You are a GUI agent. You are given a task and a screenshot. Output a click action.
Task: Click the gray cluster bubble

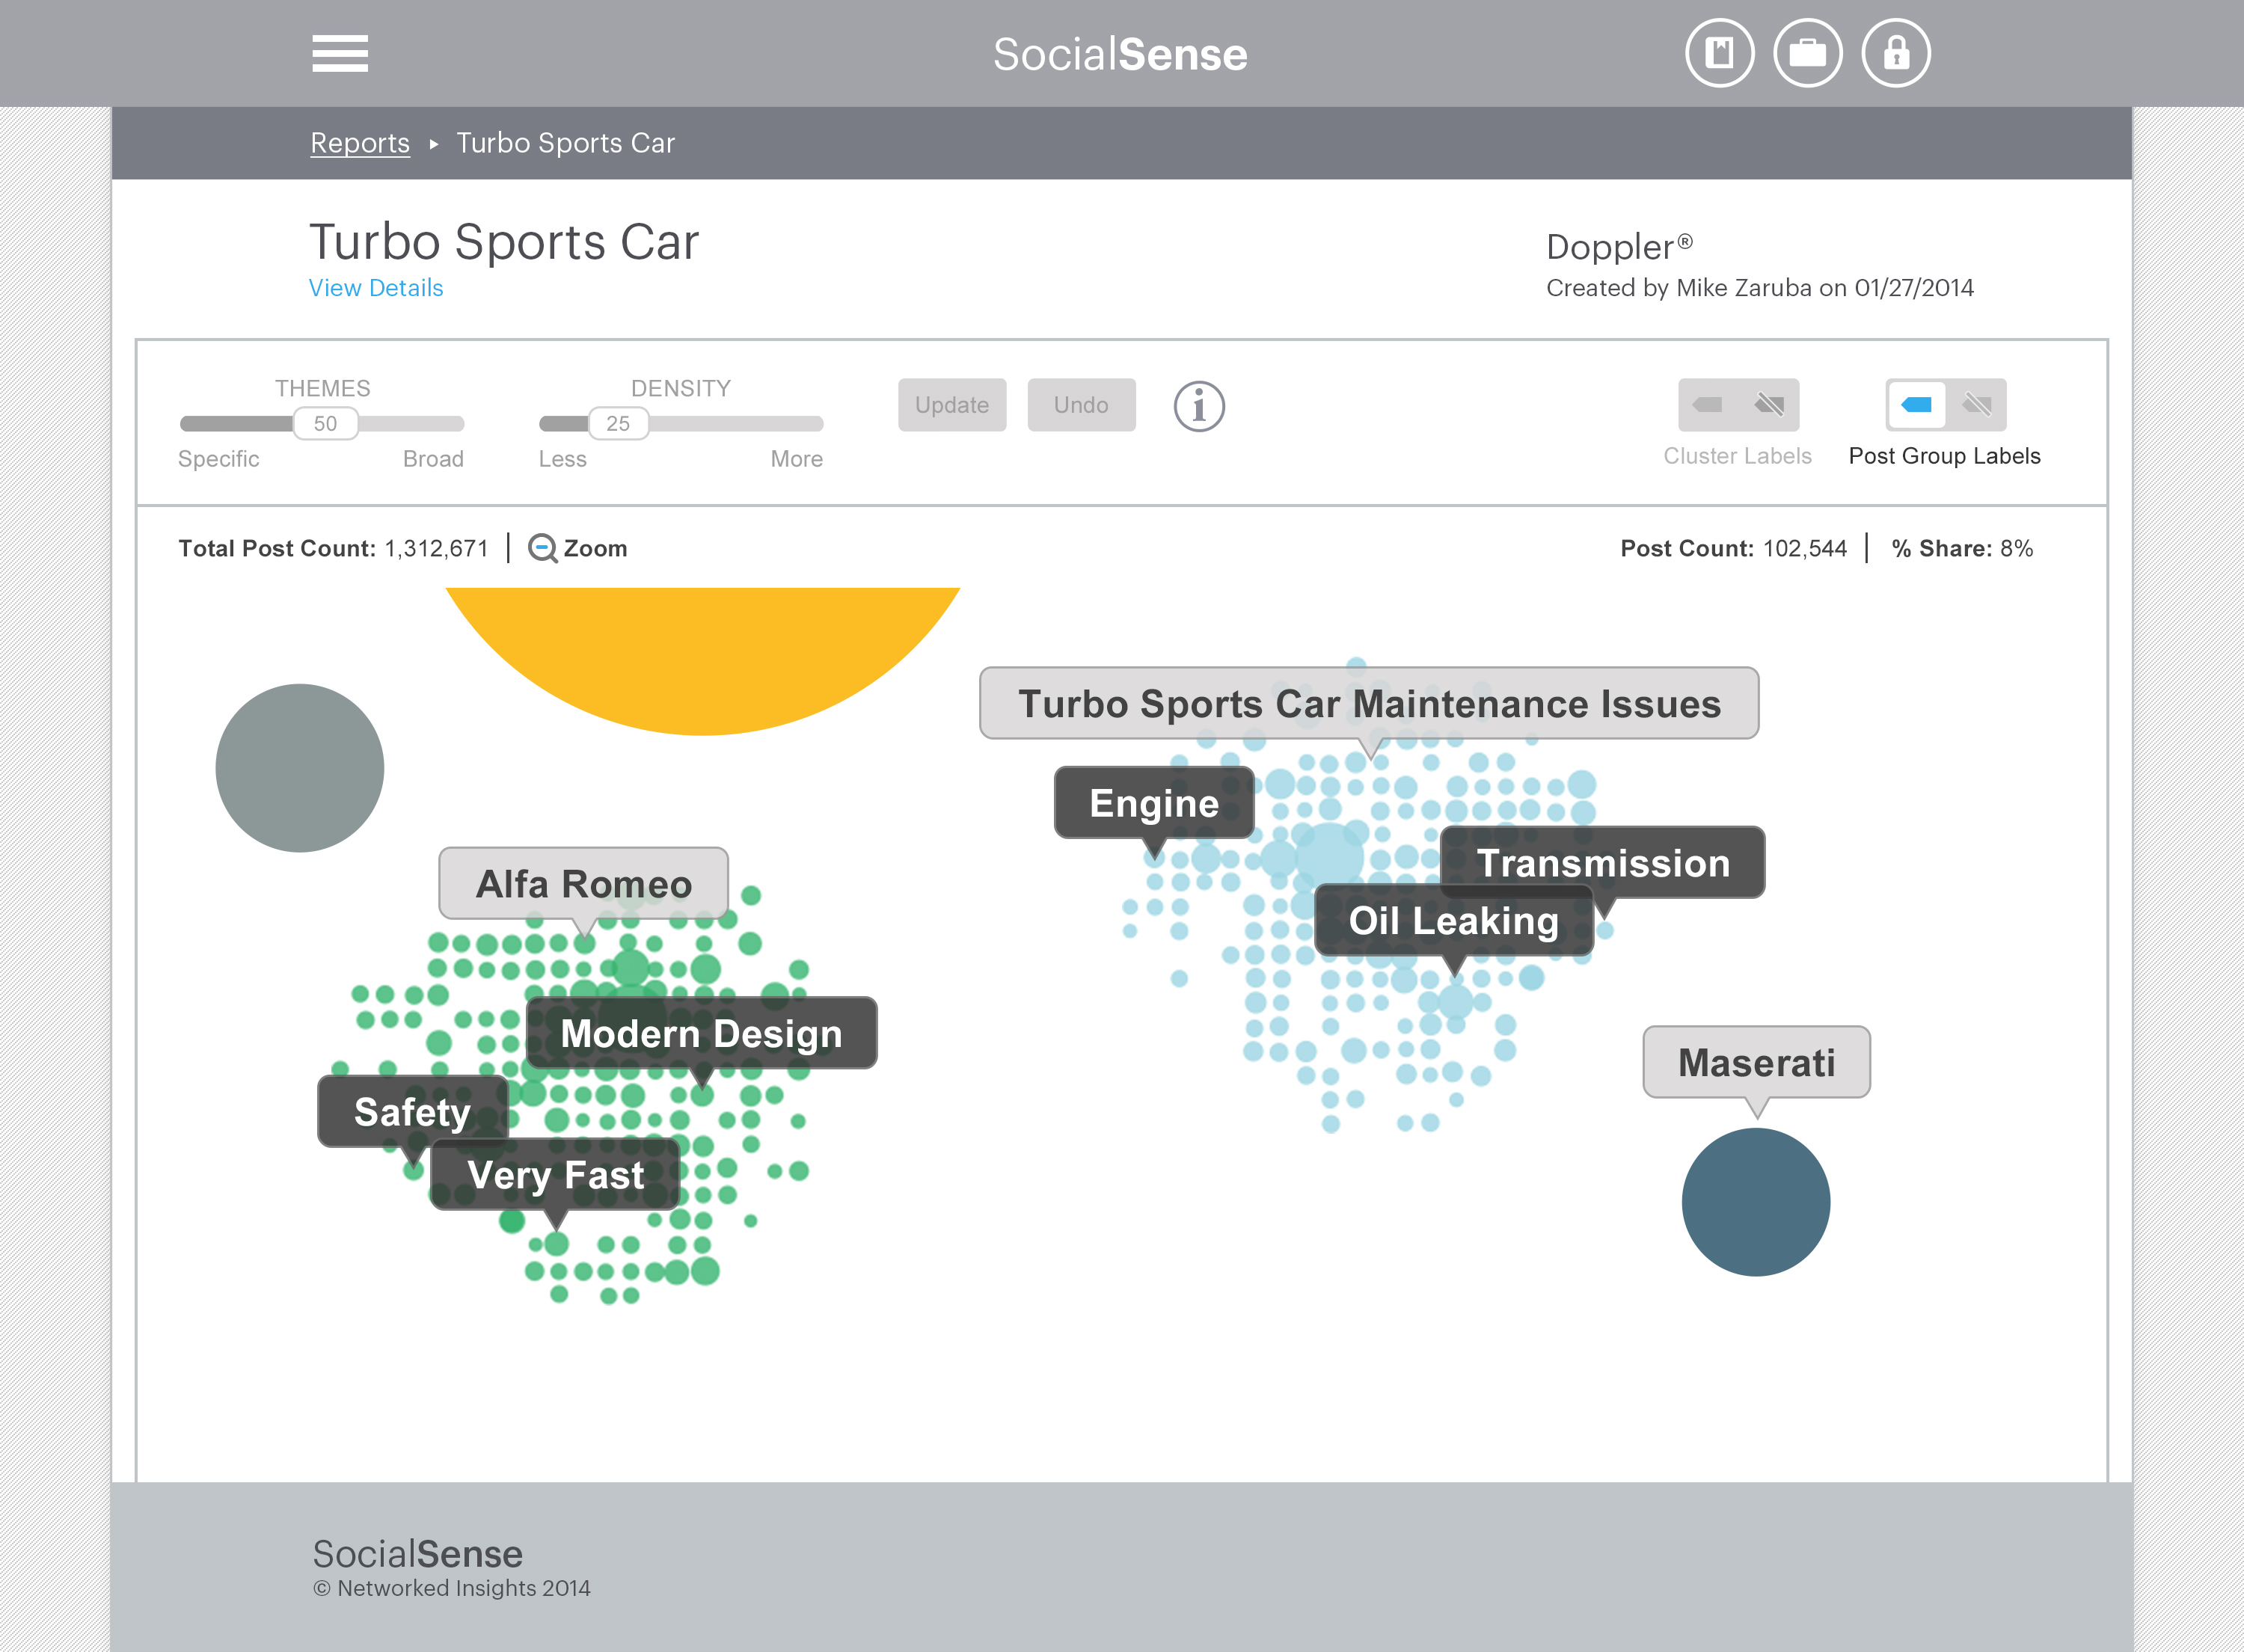(x=300, y=768)
